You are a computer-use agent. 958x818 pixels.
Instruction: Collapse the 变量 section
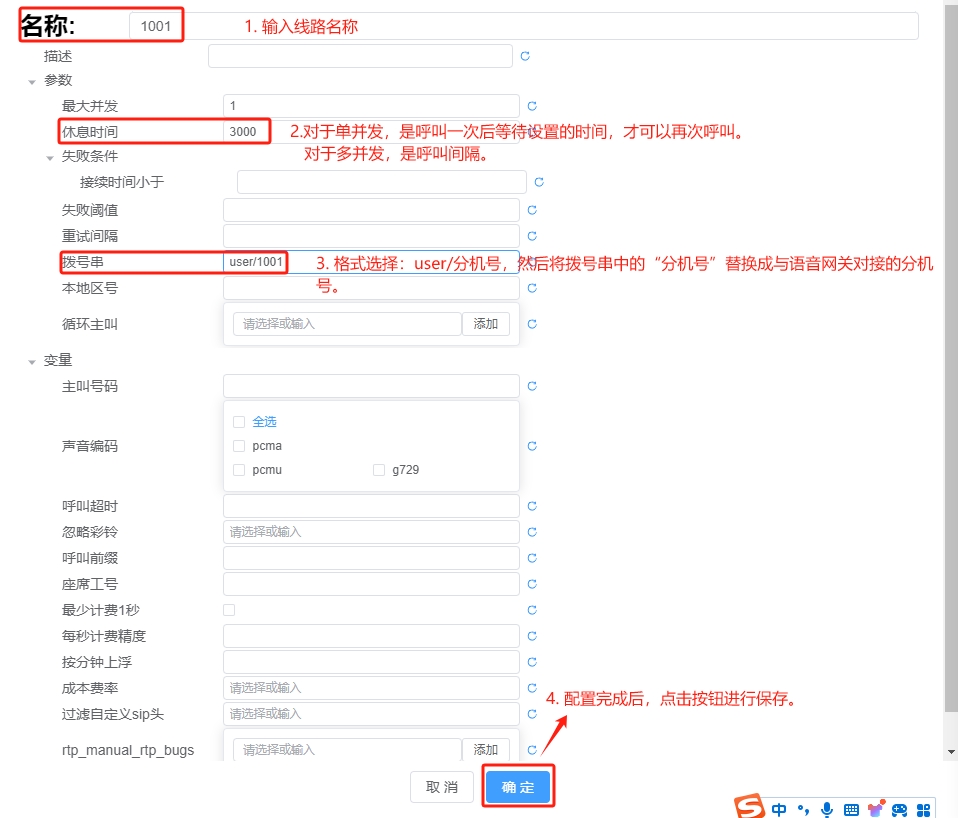(32, 361)
